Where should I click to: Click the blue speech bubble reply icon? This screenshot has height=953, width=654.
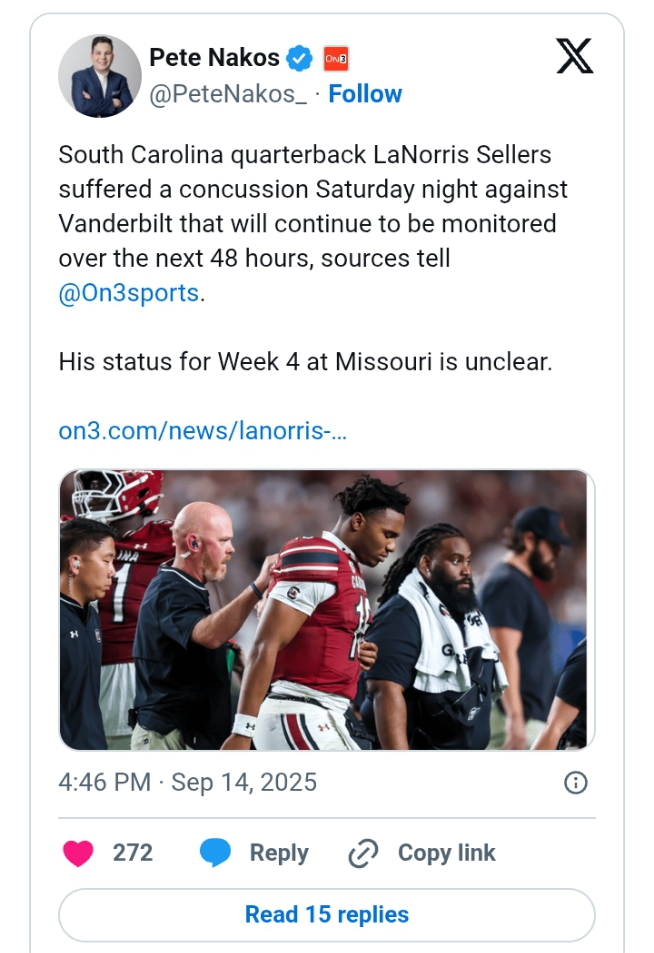pos(215,853)
